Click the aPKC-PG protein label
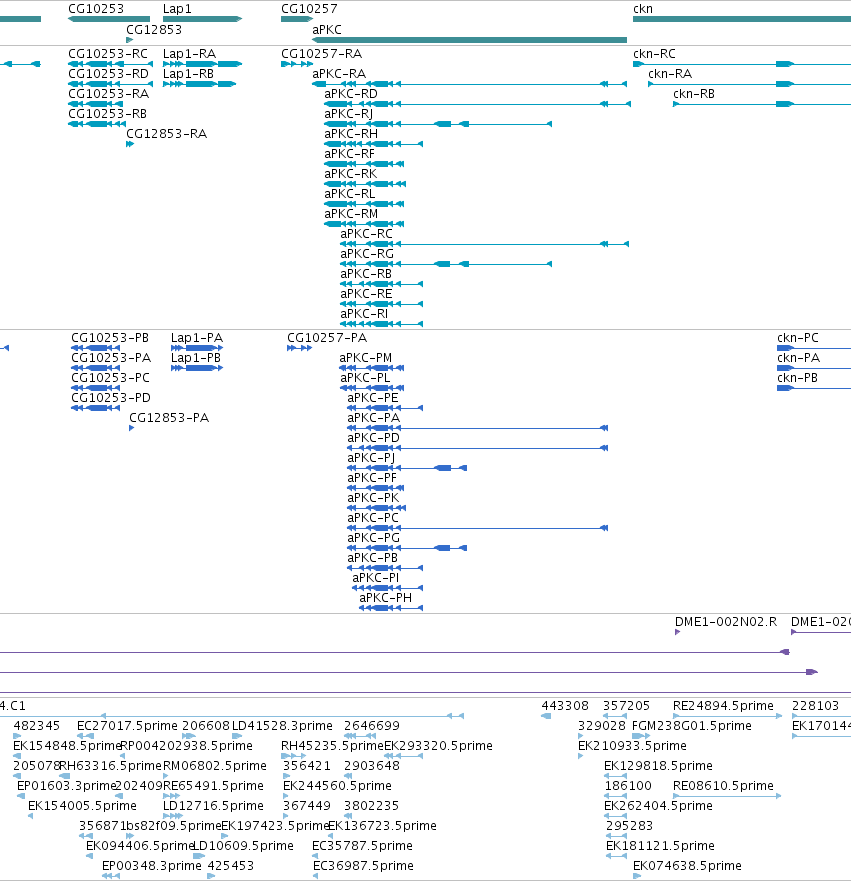 pyautogui.click(x=374, y=538)
